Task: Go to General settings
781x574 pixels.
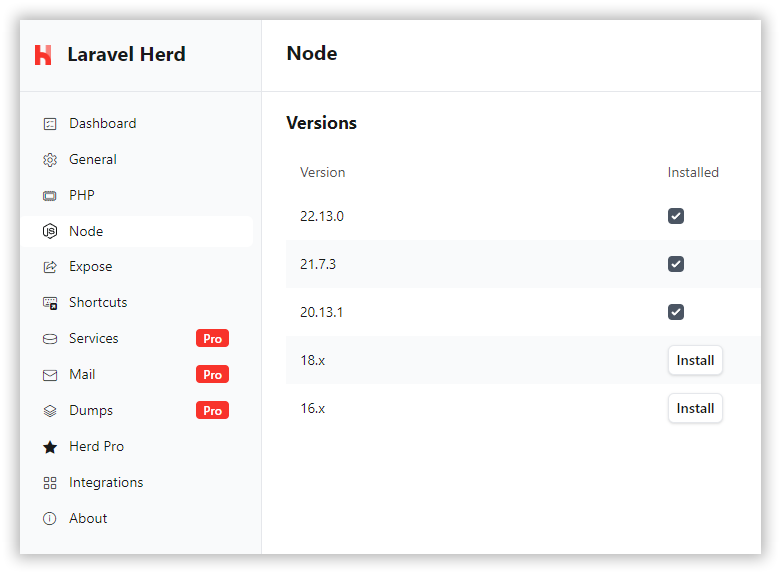Action: point(137,159)
